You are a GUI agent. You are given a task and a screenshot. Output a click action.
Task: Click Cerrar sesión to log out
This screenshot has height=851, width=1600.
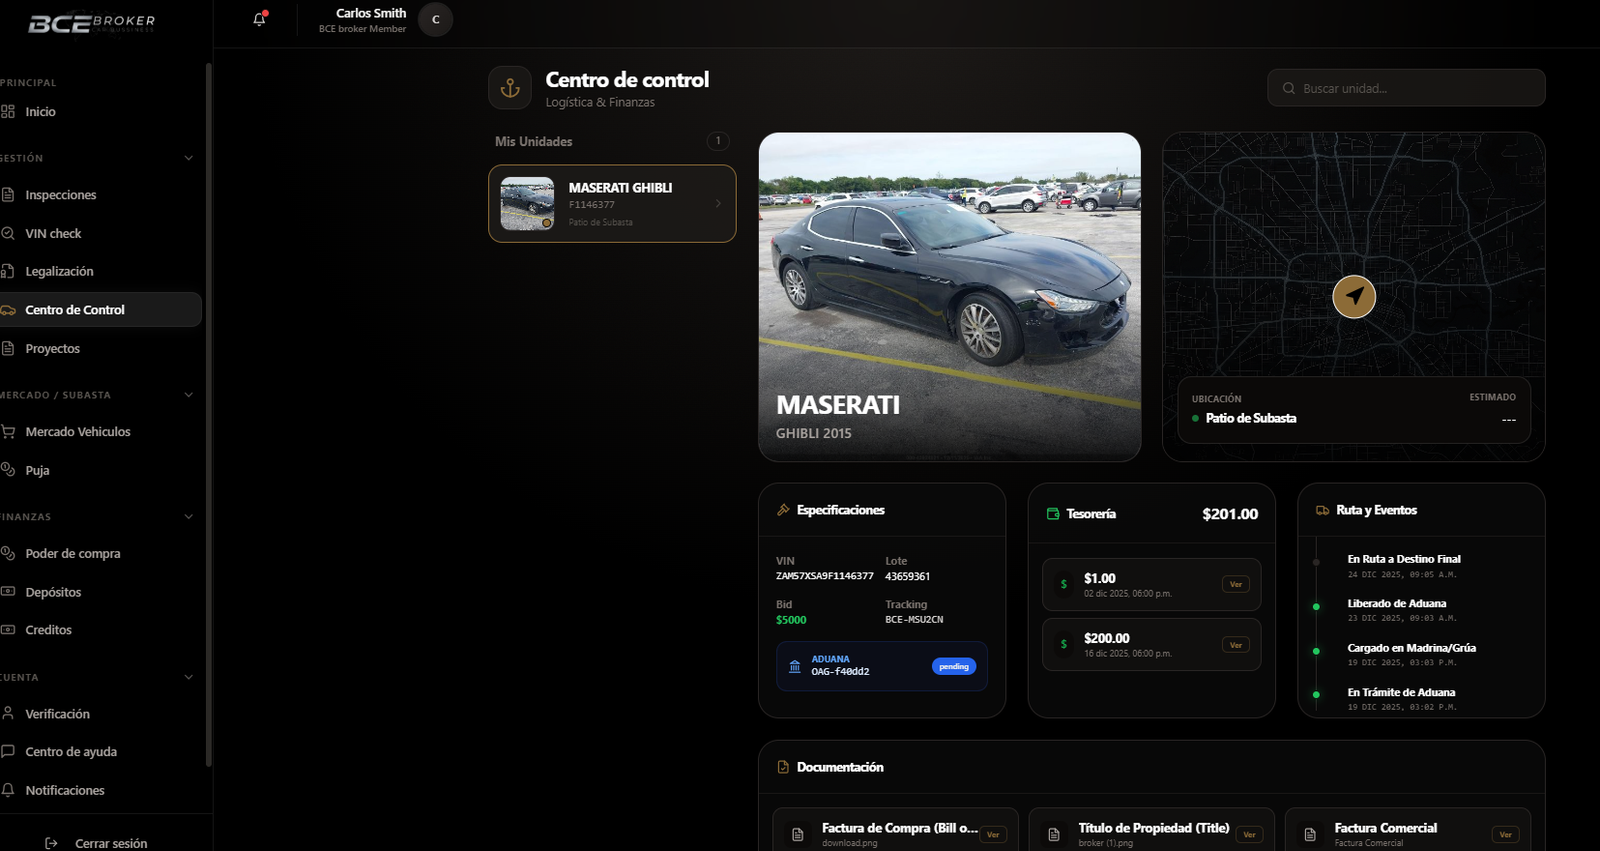111,844
